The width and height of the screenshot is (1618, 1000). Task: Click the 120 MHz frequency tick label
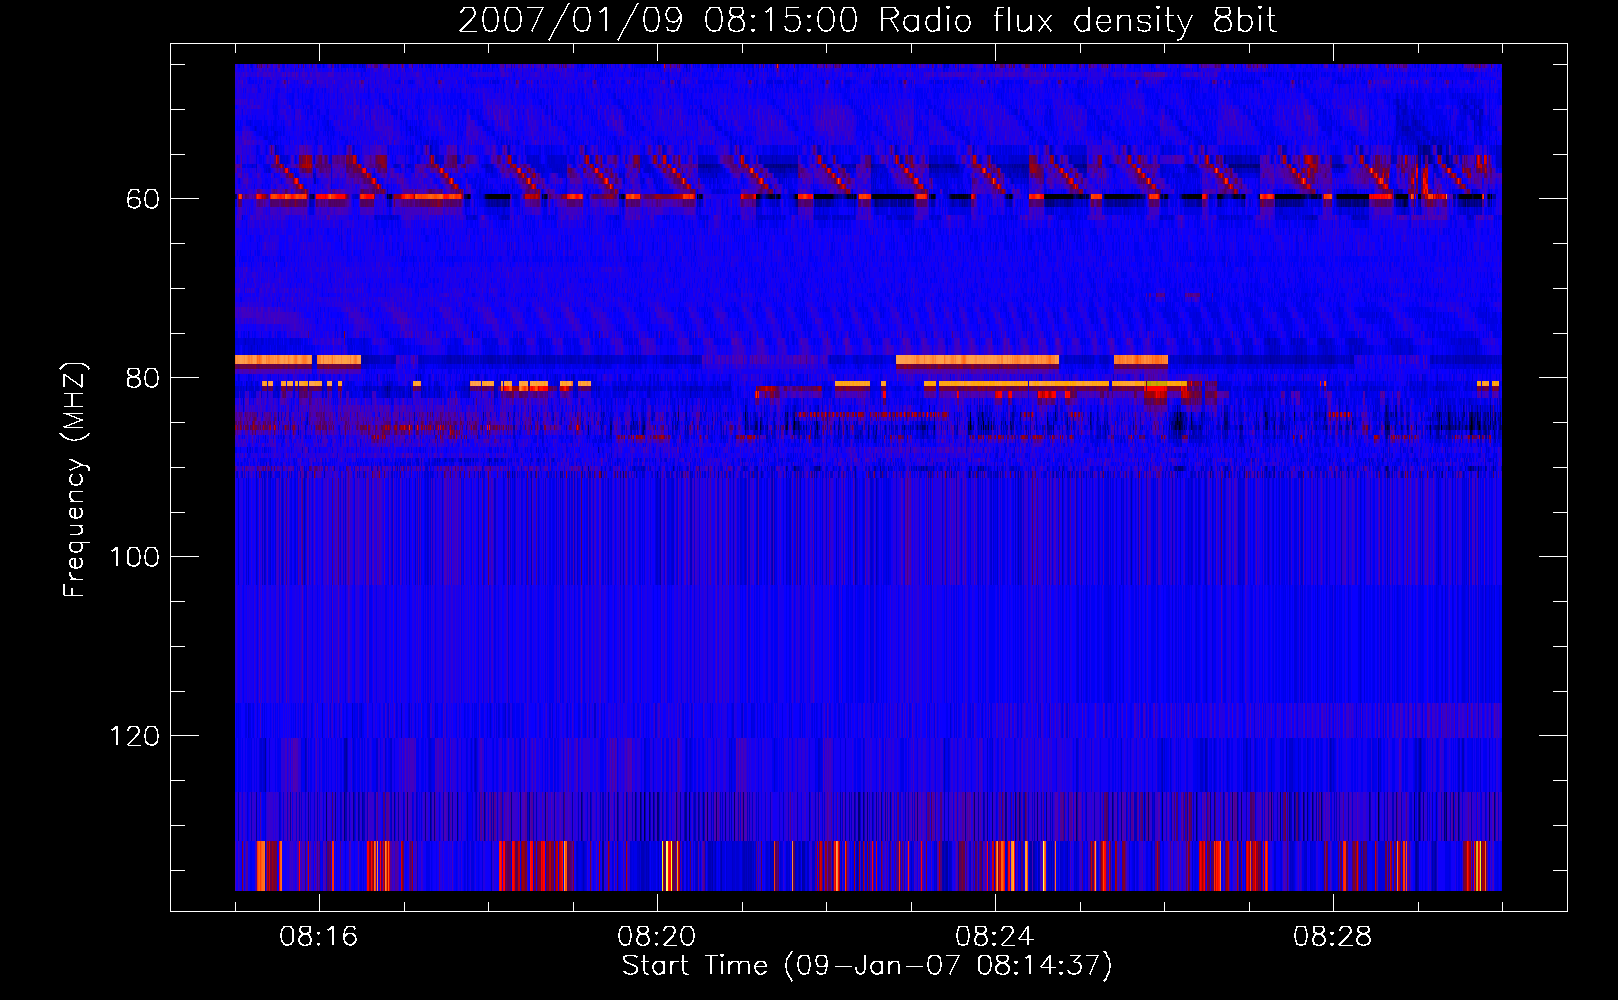(135, 737)
